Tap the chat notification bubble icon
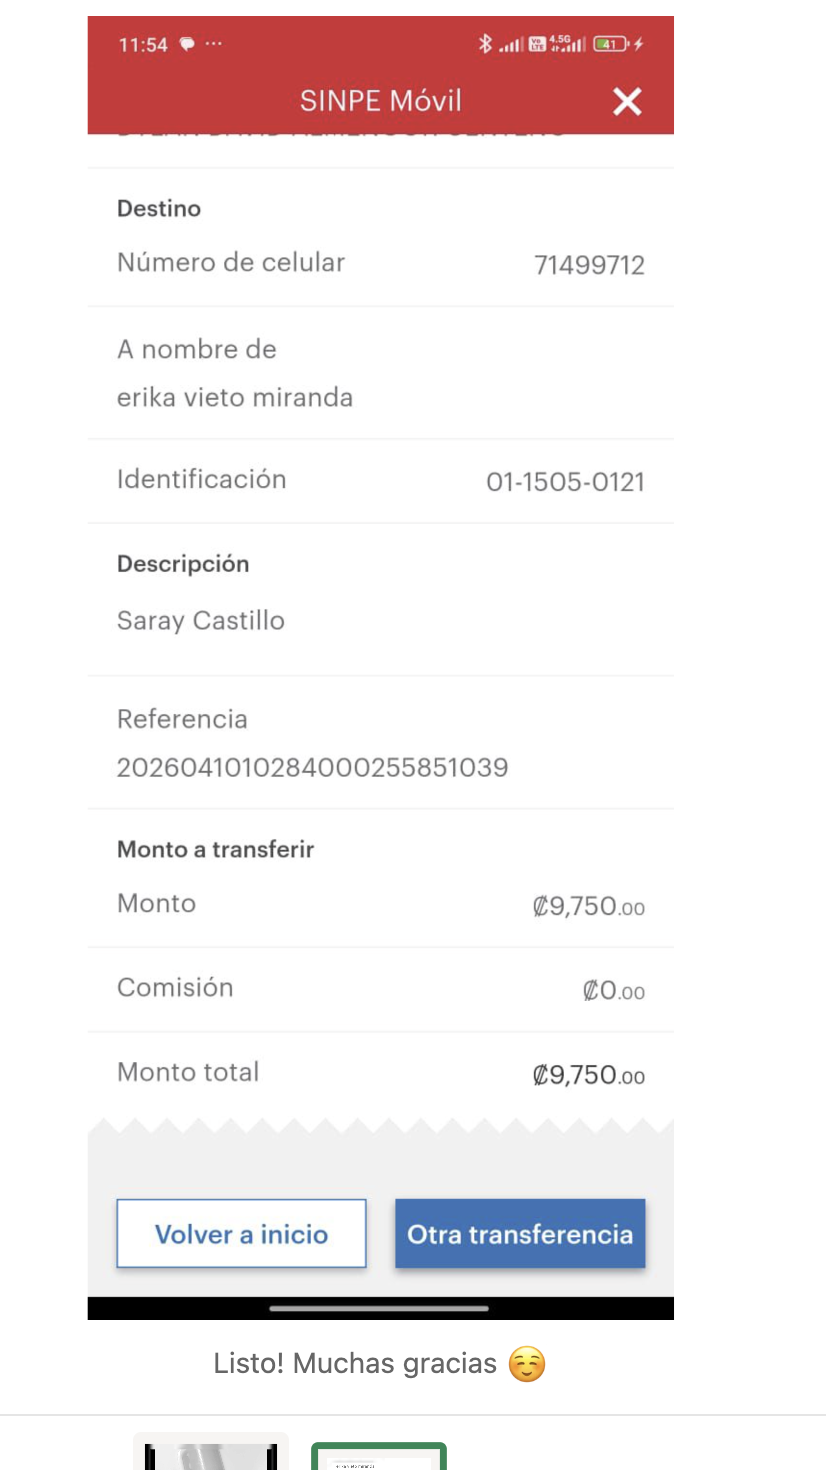826x1470 pixels. [x=187, y=44]
